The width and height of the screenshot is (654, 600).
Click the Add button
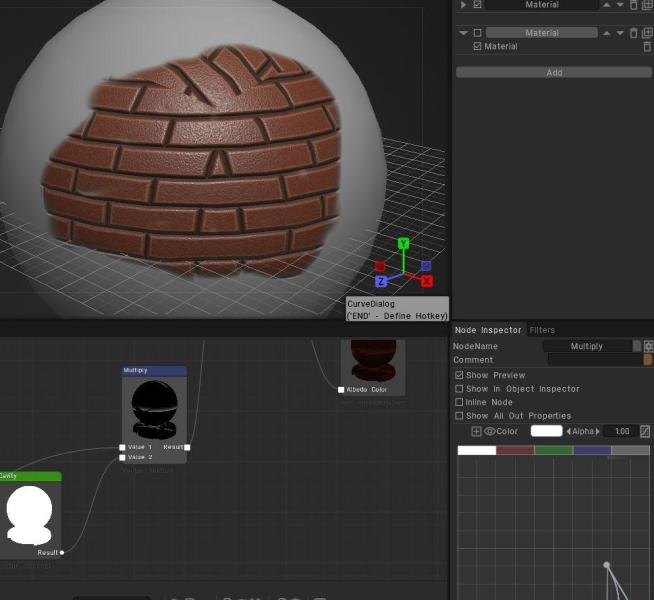[x=553, y=73]
